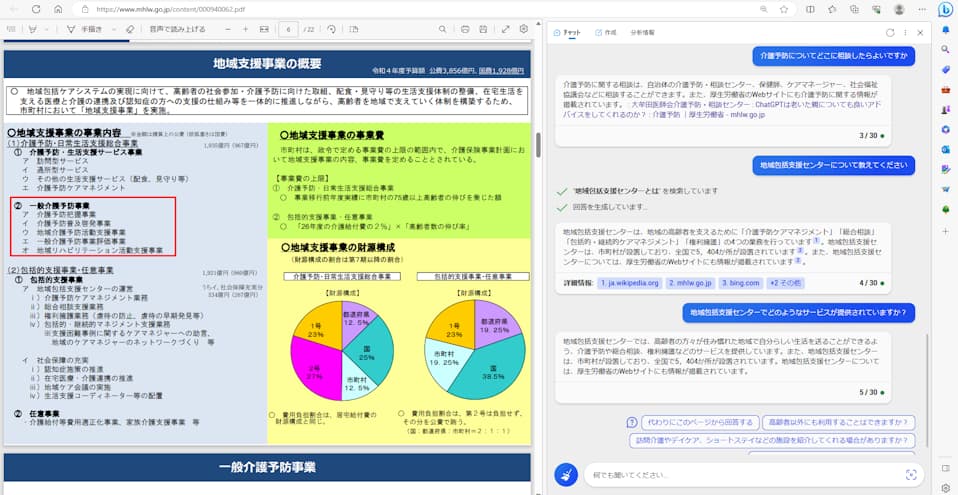Toggle the PDF page view icon
This screenshot has height=495, width=958.
pyautogui.click(x=354, y=29)
